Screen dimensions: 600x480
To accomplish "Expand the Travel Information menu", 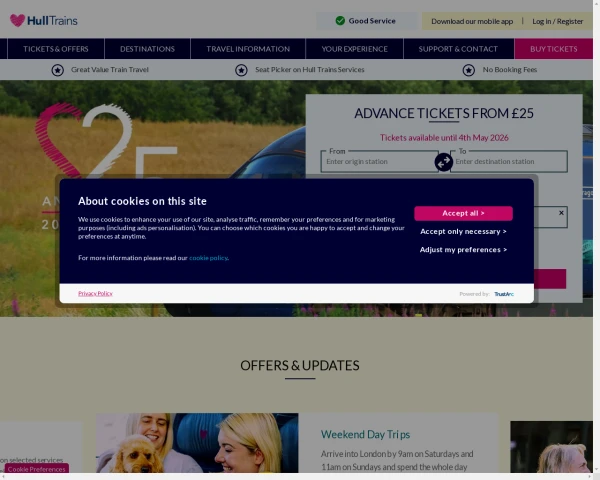I will [248, 49].
